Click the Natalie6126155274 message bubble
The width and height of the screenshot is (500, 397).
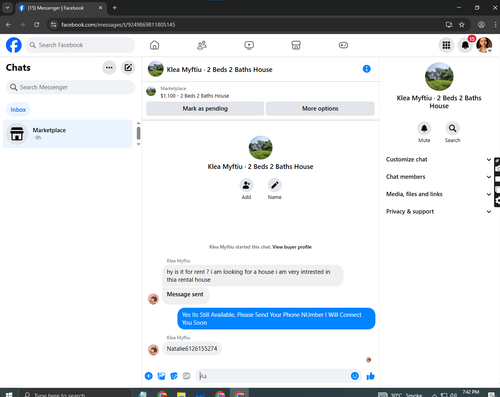coord(192,349)
